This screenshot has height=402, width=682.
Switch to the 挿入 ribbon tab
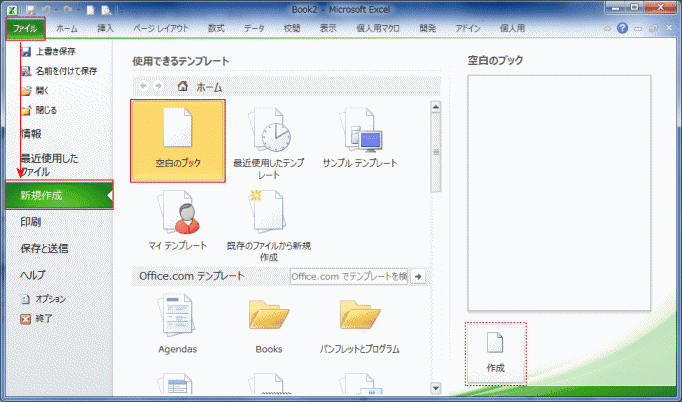105,29
